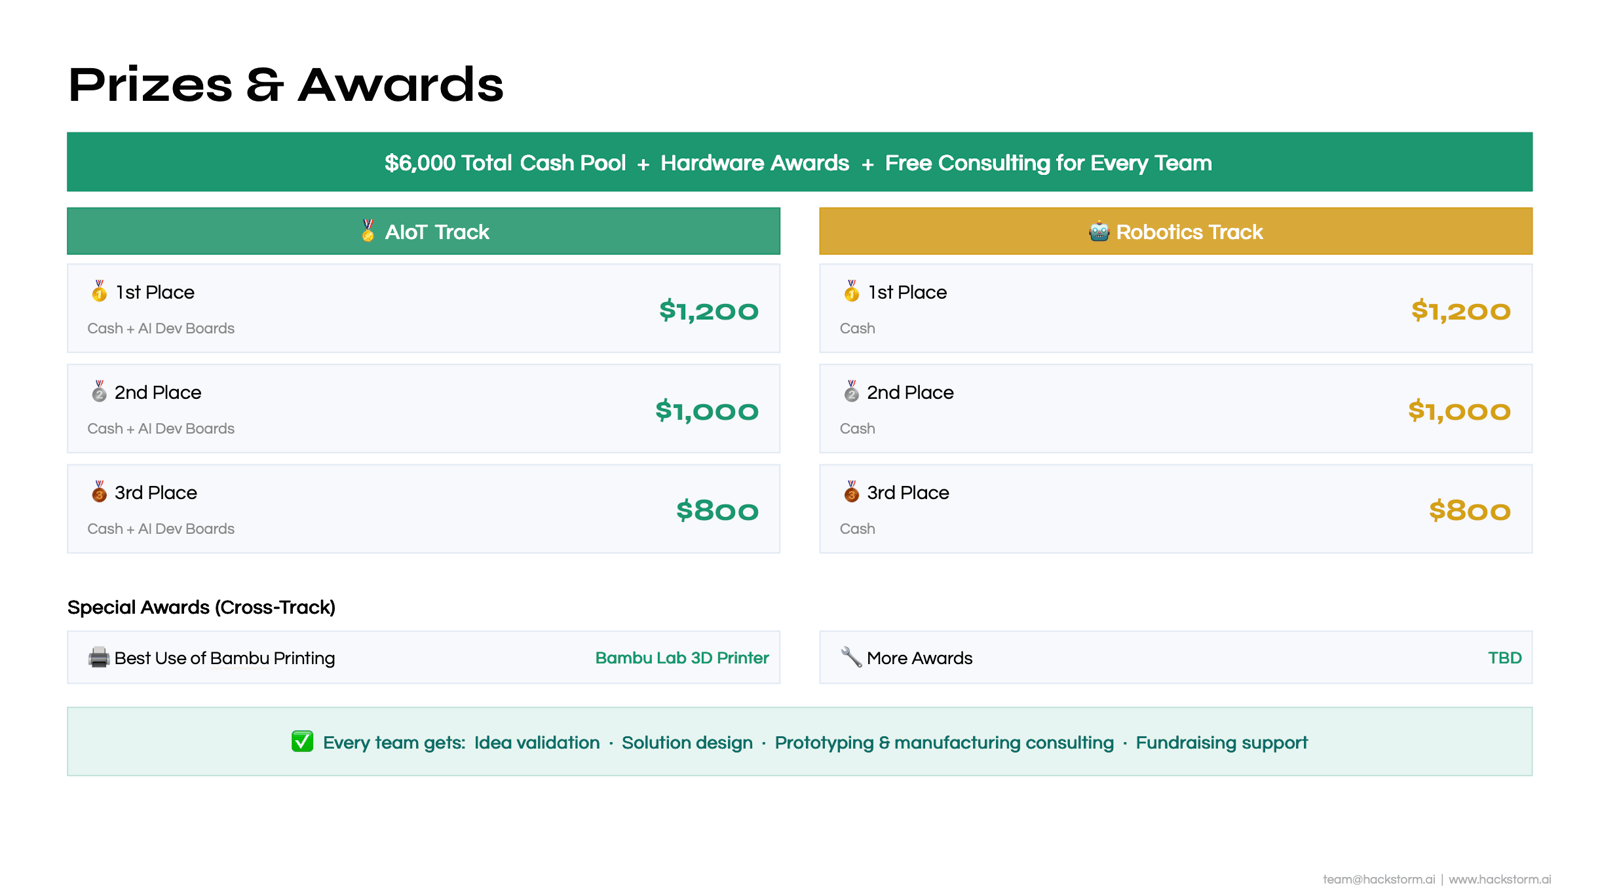
Task: Click the team@hackstorm.ai email address
Action: 1378,880
